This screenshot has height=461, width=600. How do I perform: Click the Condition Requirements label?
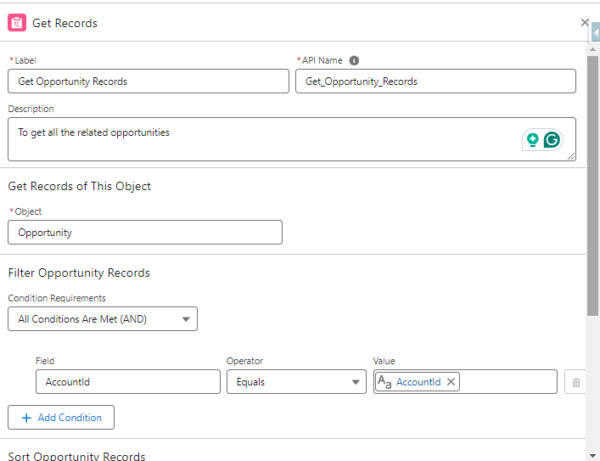point(57,298)
